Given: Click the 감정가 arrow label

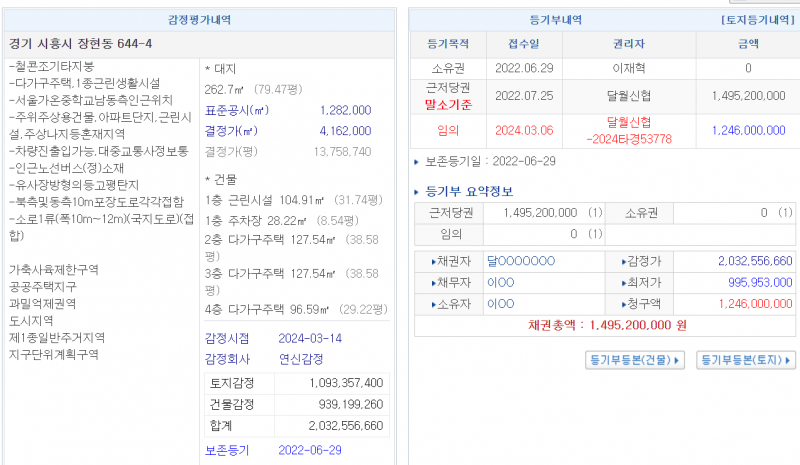Looking at the screenshot, I should click(x=639, y=261).
